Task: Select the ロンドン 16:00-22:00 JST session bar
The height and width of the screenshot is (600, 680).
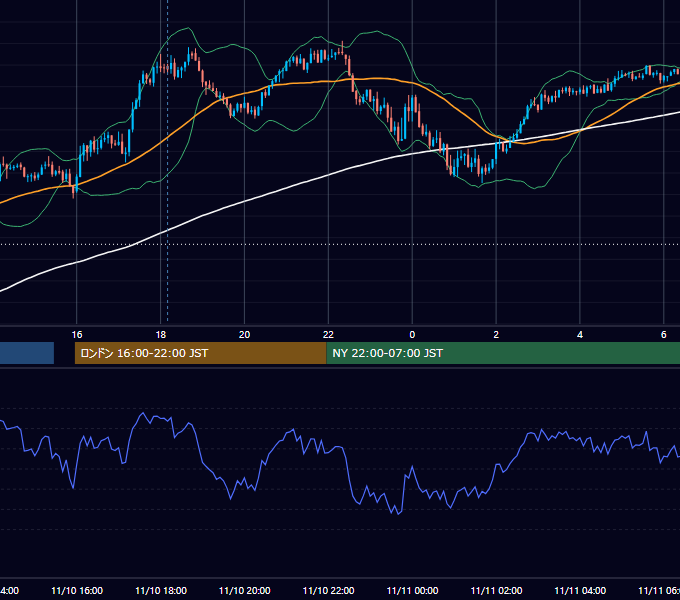Action: click(x=200, y=353)
